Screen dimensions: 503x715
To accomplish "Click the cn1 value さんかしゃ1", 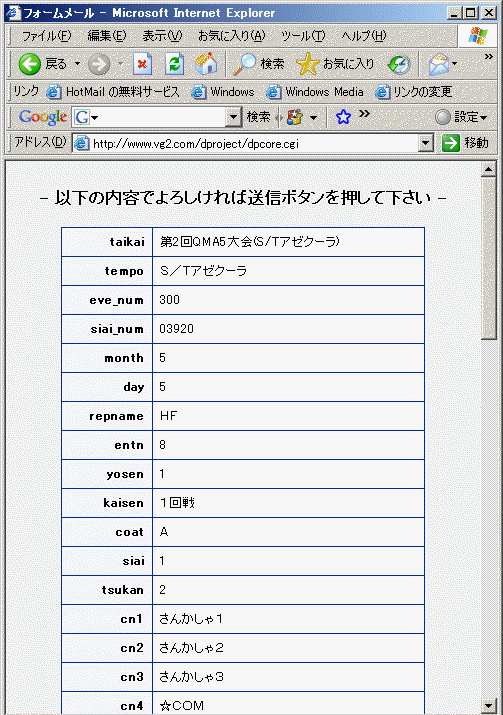I will click(x=191, y=619).
